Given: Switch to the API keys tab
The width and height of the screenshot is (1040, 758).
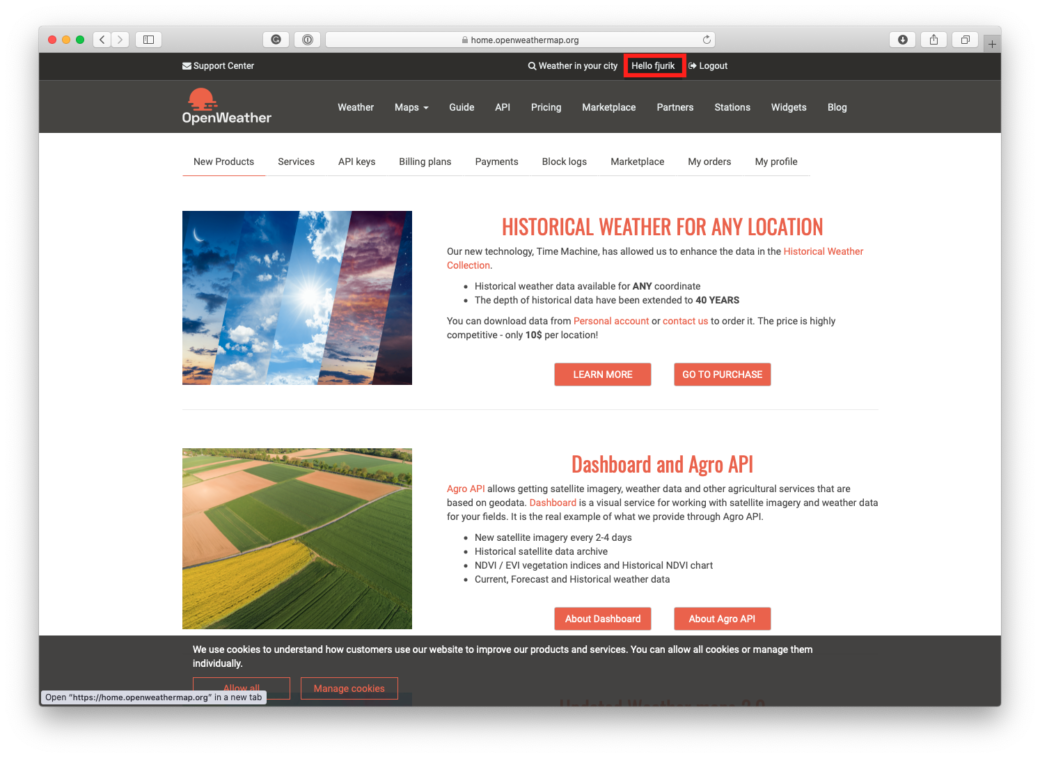Looking at the screenshot, I should 356,161.
